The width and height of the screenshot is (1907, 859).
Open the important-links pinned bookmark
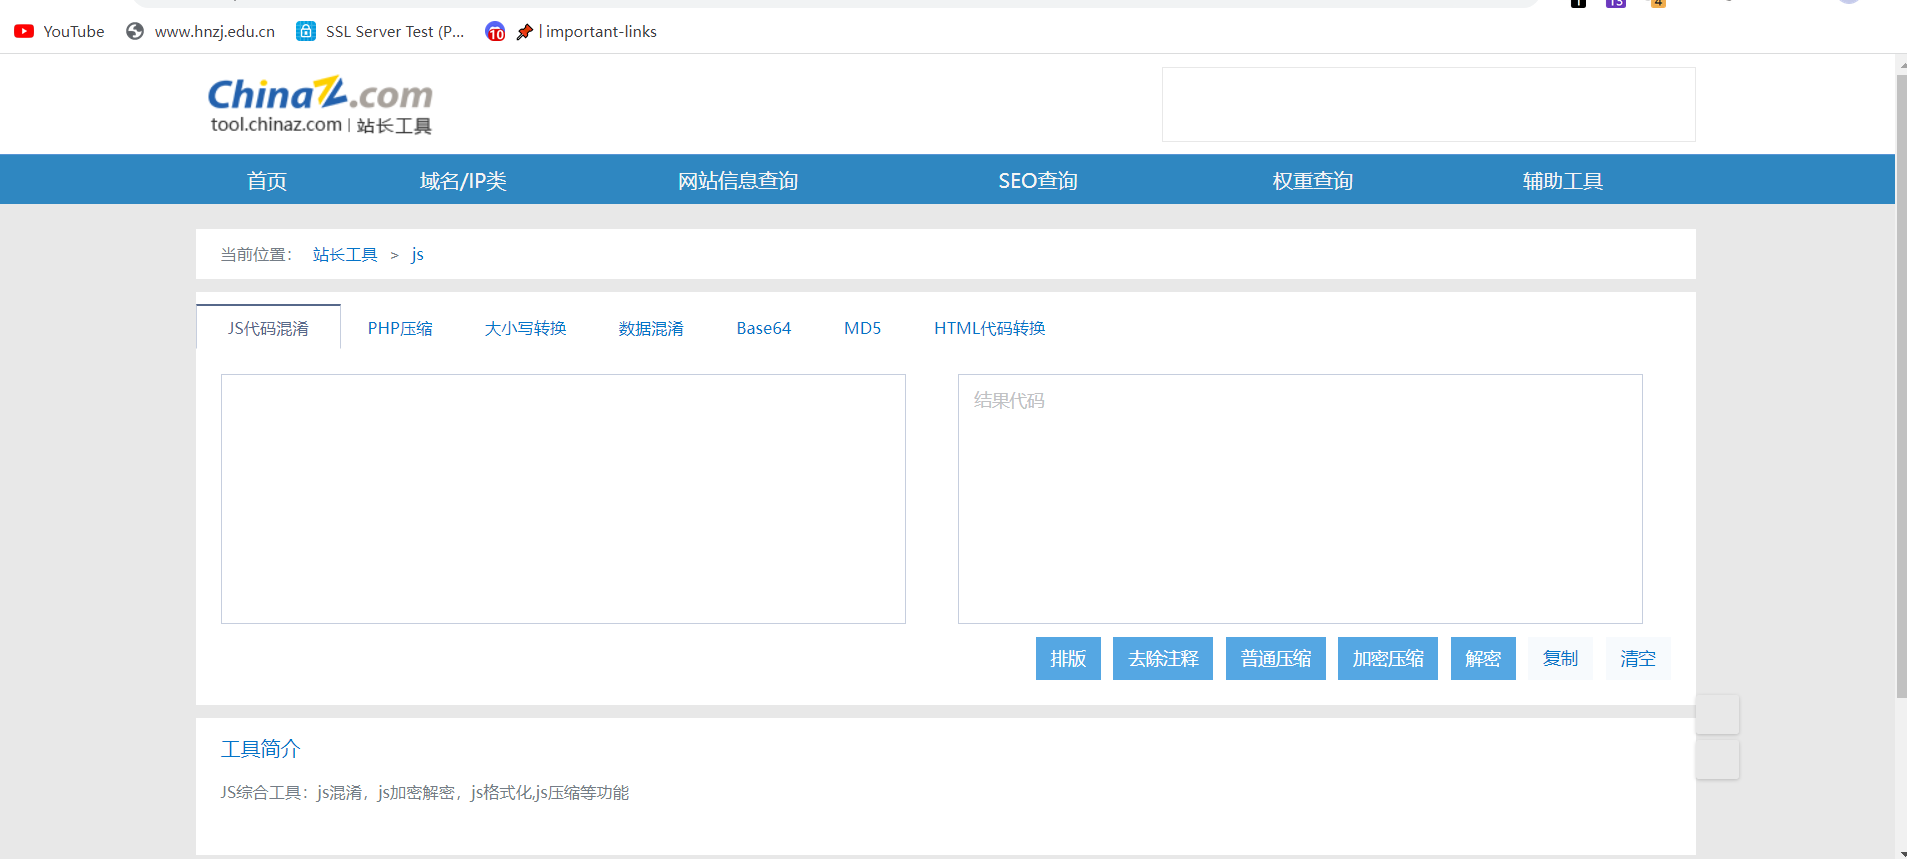[588, 32]
